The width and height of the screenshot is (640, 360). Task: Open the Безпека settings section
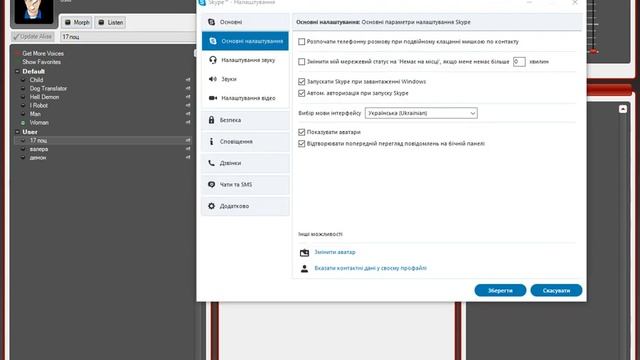(x=245, y=120)
